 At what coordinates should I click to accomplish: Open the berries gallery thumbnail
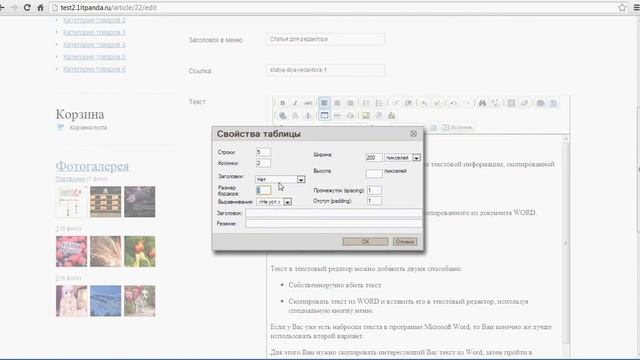point(71,251)
